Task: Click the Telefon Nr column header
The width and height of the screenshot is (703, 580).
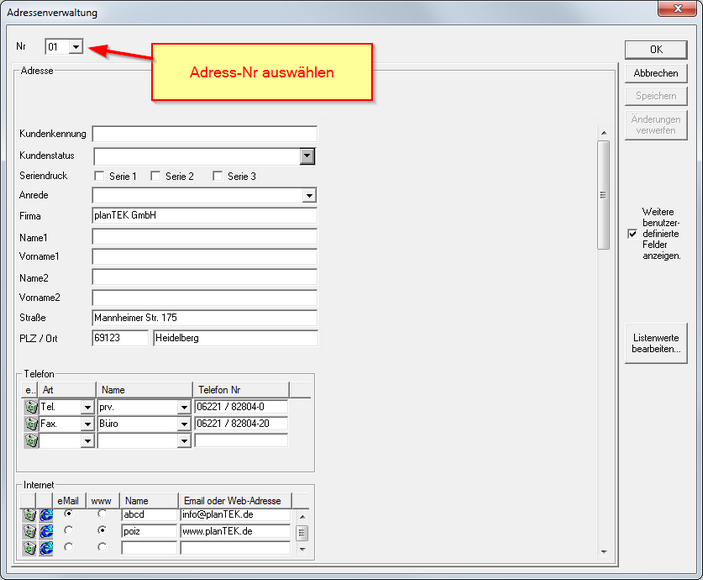Action: tap(240, 390)
